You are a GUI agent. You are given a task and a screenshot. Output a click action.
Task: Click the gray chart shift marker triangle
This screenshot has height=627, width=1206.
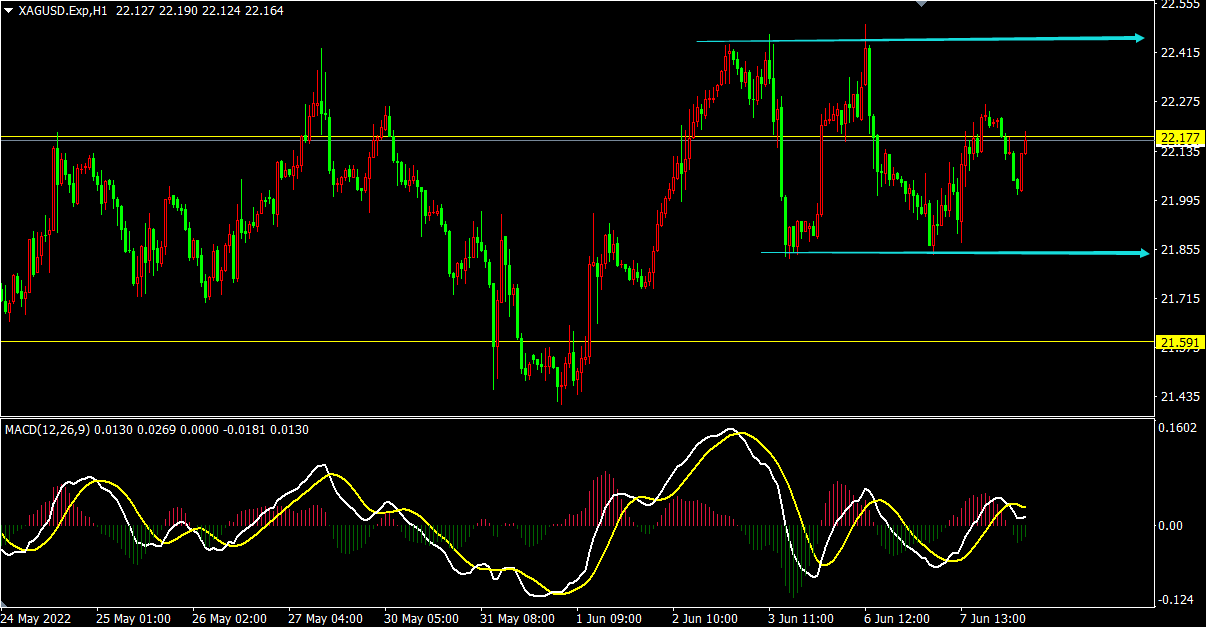[x=922, y=4]
